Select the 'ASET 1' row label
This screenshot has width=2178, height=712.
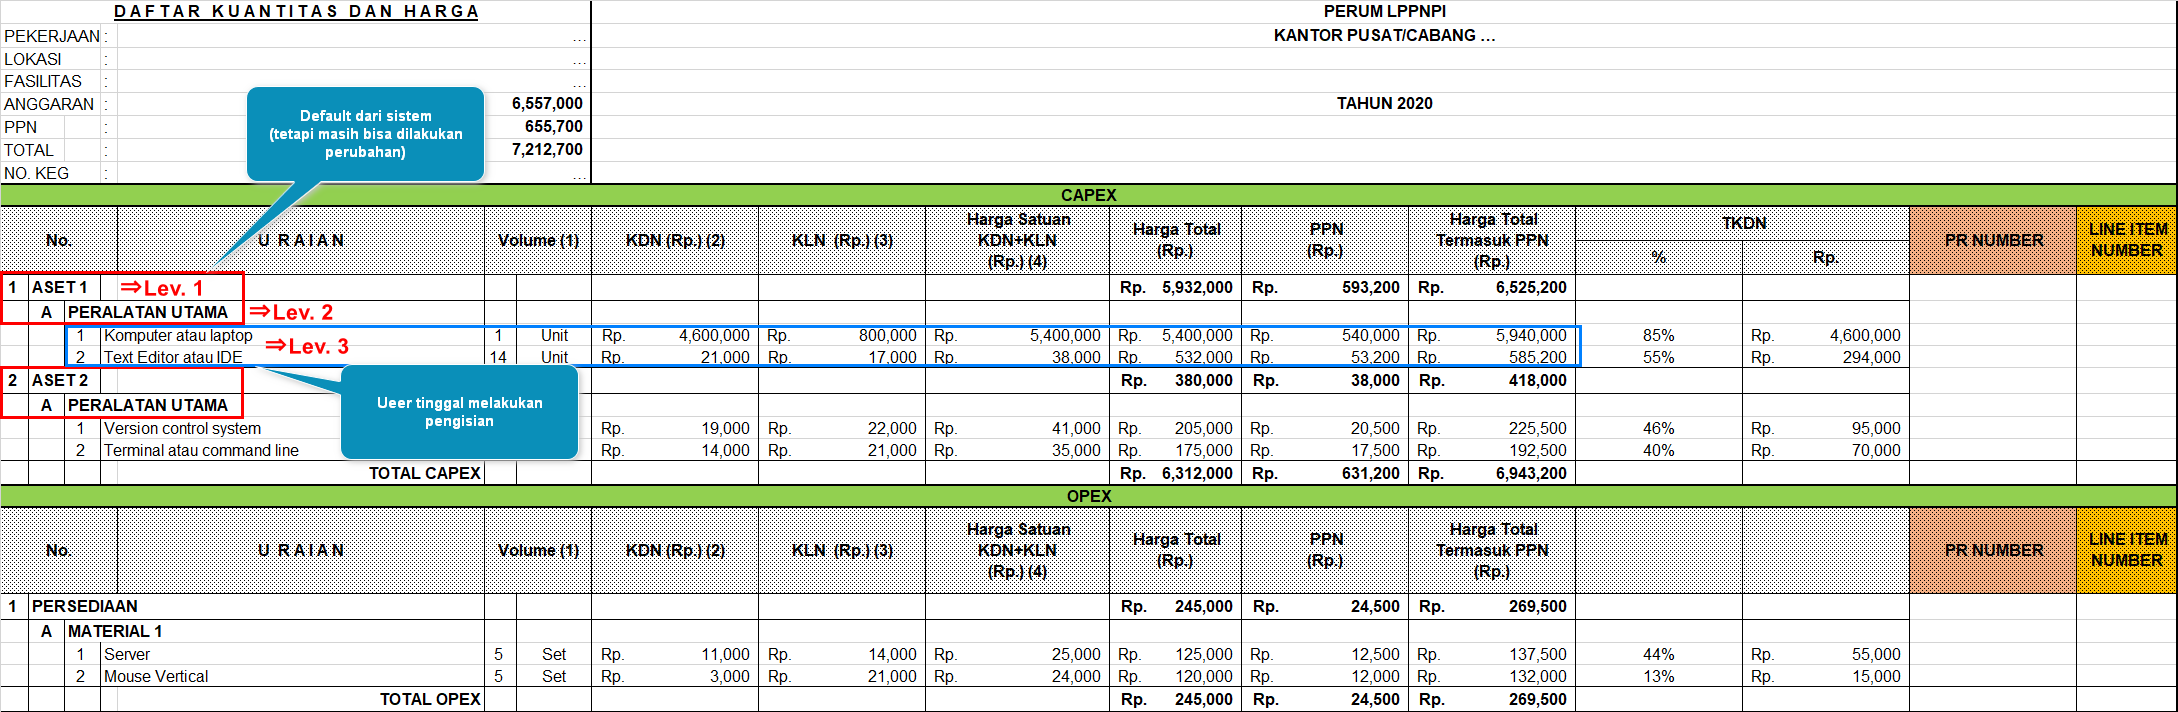tap(60, 287)
